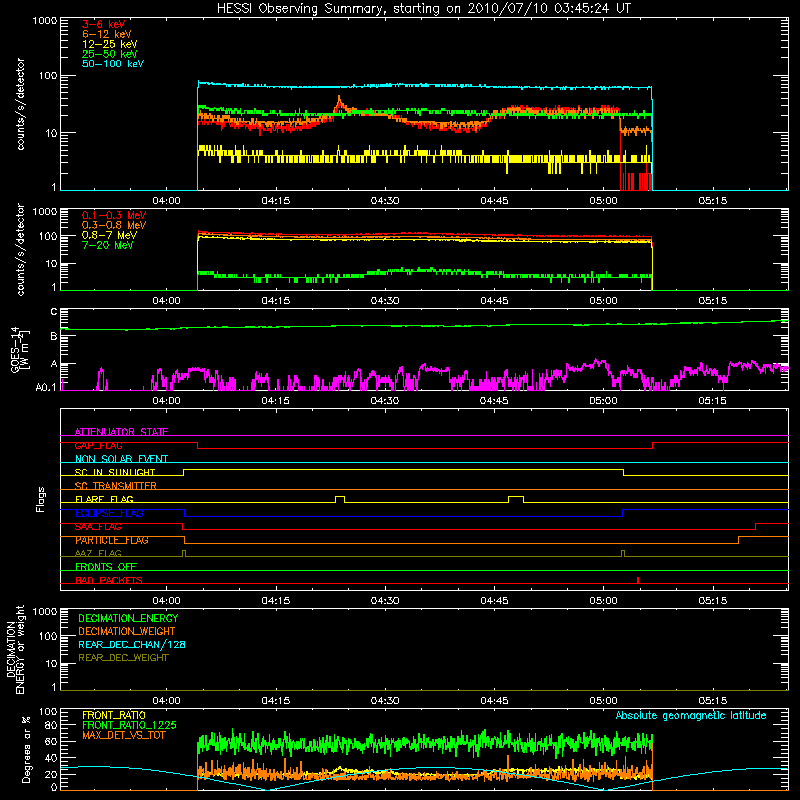This screenshot has width=800, height=800.
Task: Click the 04:30 tick label under MeV panel
Action: click(x=385, y=301)
